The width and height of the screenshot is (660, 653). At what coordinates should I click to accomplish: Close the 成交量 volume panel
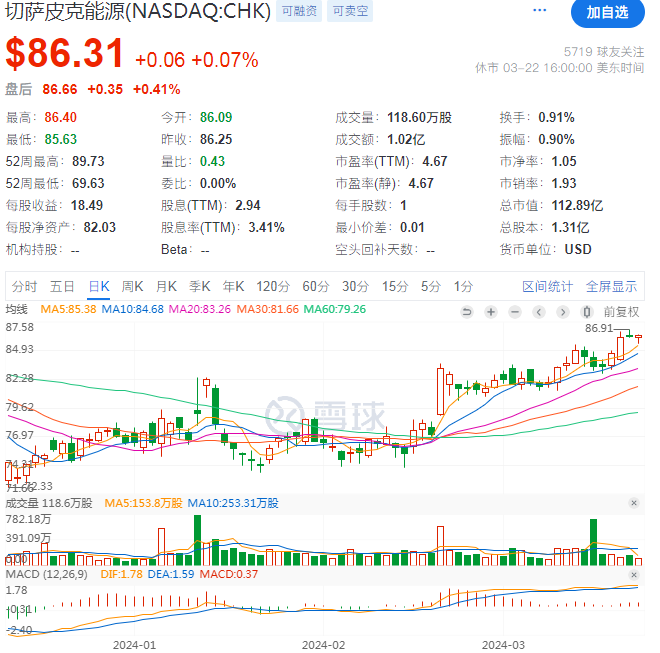(x=634, y=503)
